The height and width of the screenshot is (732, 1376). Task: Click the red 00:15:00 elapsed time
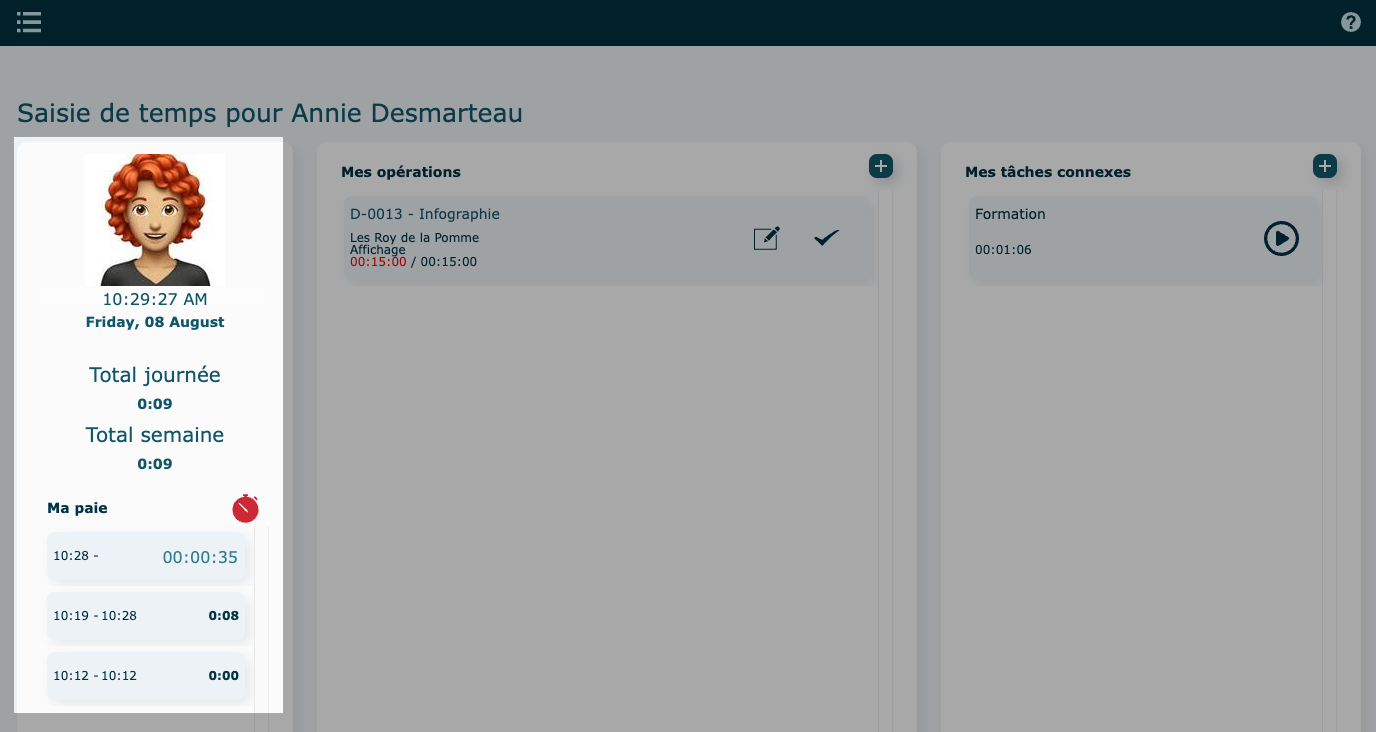click(378, 262)
